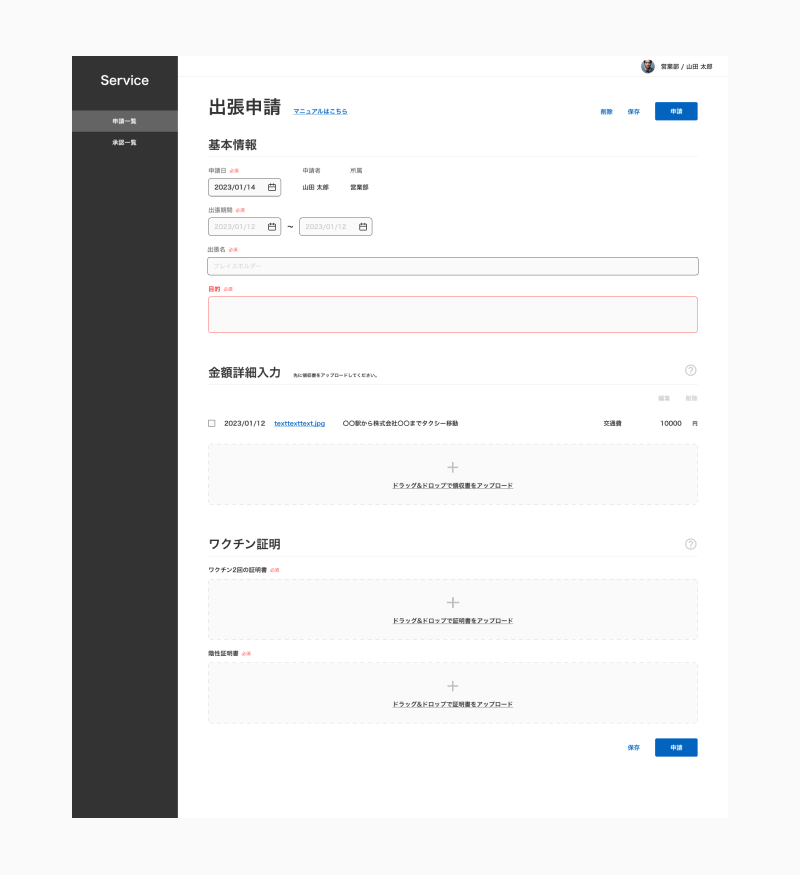Open calendar picker for 申請日 date field

(x=271, y=187)
